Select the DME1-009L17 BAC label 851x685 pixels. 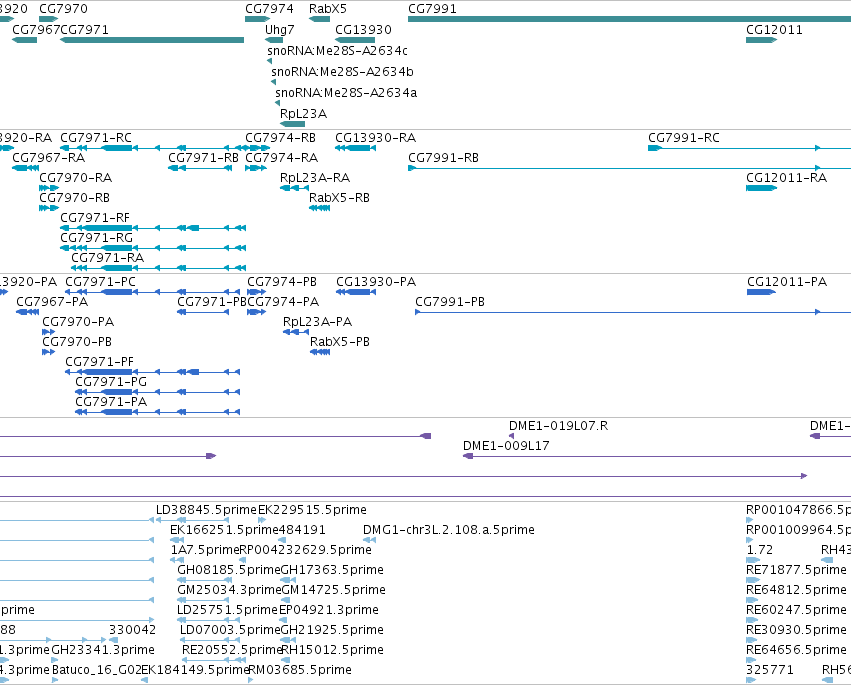tap(506, 446)
